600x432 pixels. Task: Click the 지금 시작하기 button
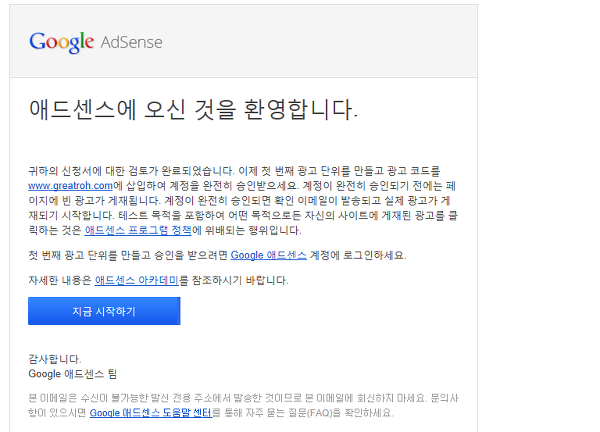pos(104,311)
